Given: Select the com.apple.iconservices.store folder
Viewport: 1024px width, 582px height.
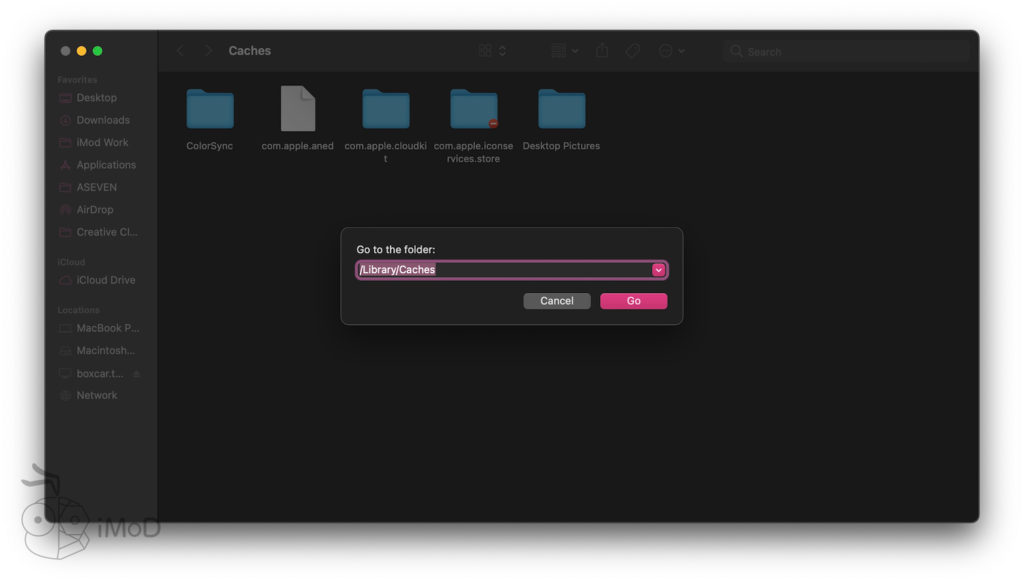Looking at the screenshot, I should coord(474,110).
